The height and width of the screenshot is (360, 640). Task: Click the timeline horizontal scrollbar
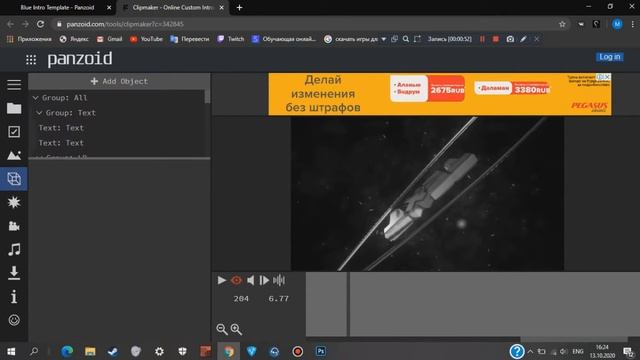tap(573, 339)
